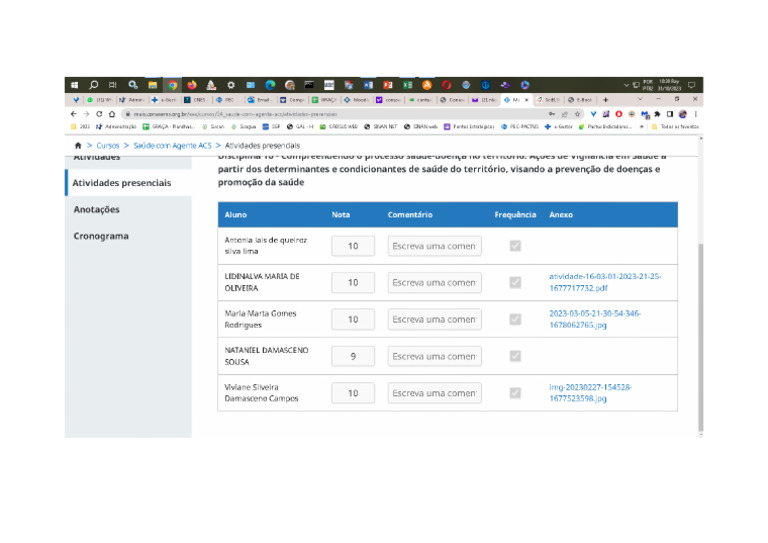Click the taskbar search magnifier icon

click(x=93, y=86)
